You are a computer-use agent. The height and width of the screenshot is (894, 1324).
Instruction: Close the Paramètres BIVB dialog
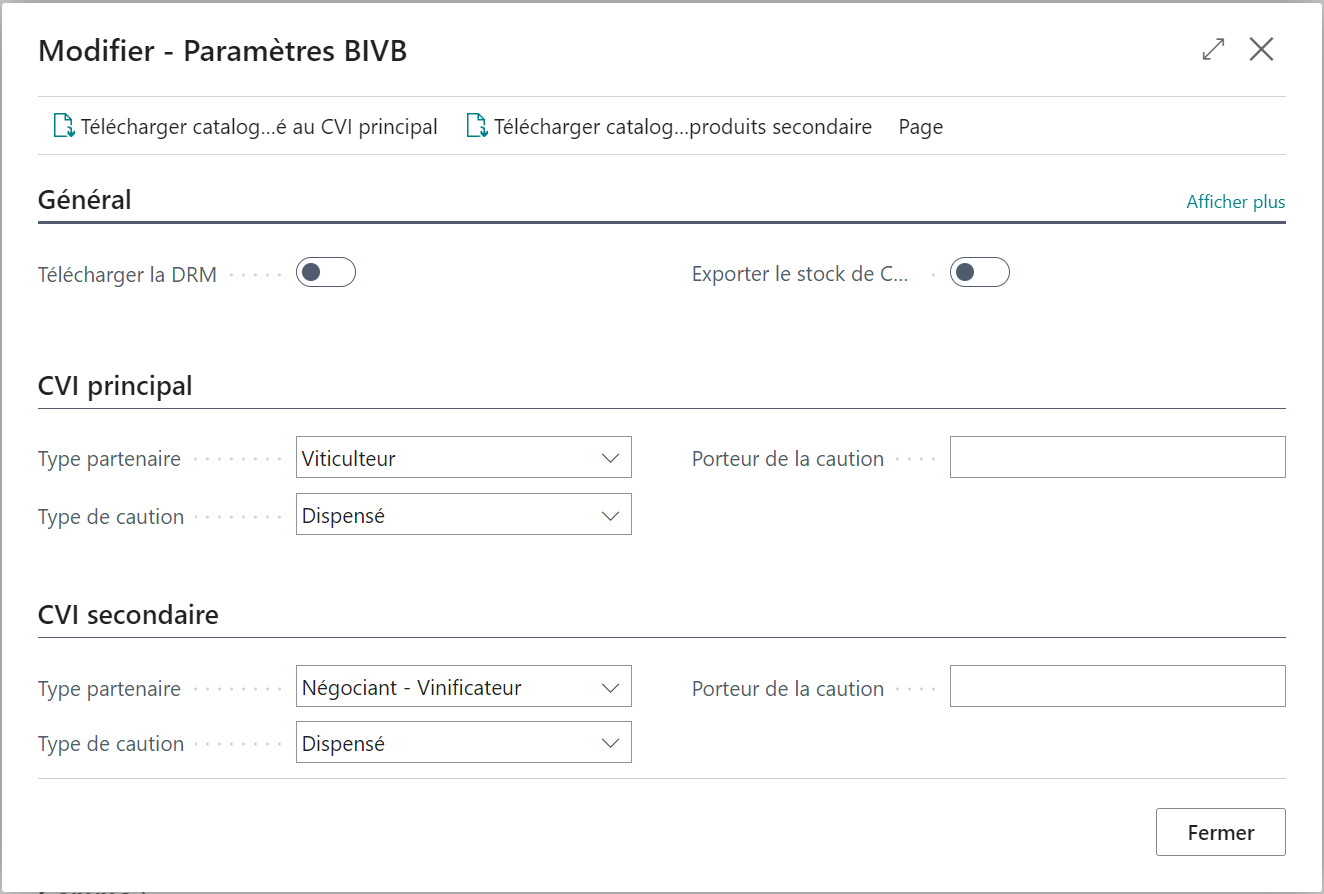coord(1261,50)
